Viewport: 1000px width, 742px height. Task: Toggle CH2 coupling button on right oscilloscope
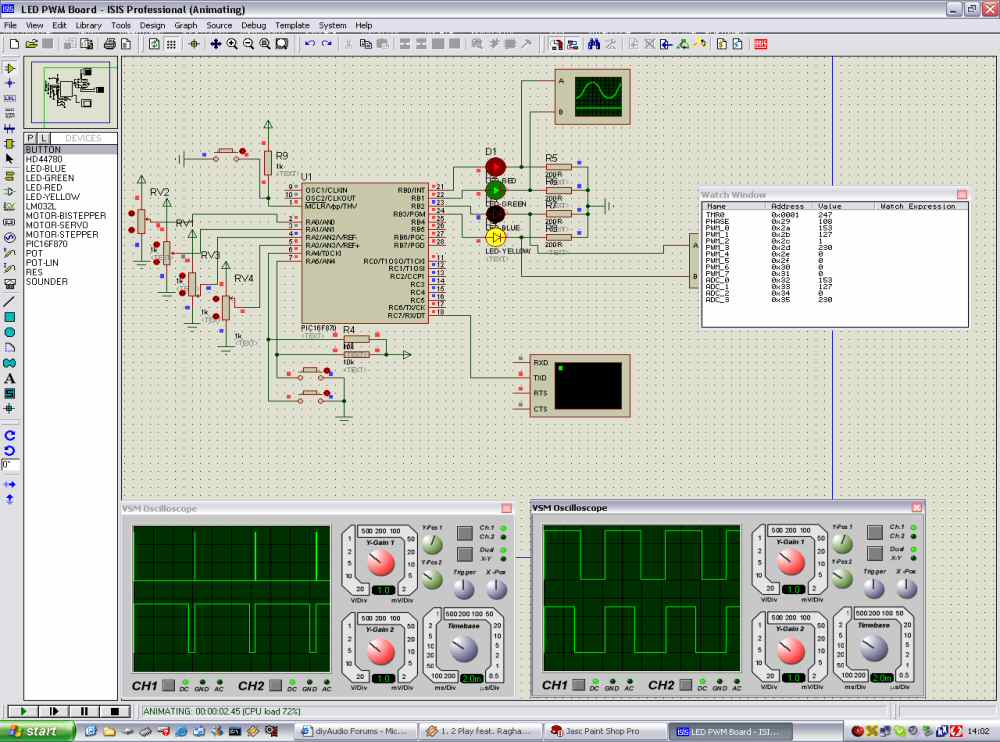pyautogui.click(x=686, y=685)
